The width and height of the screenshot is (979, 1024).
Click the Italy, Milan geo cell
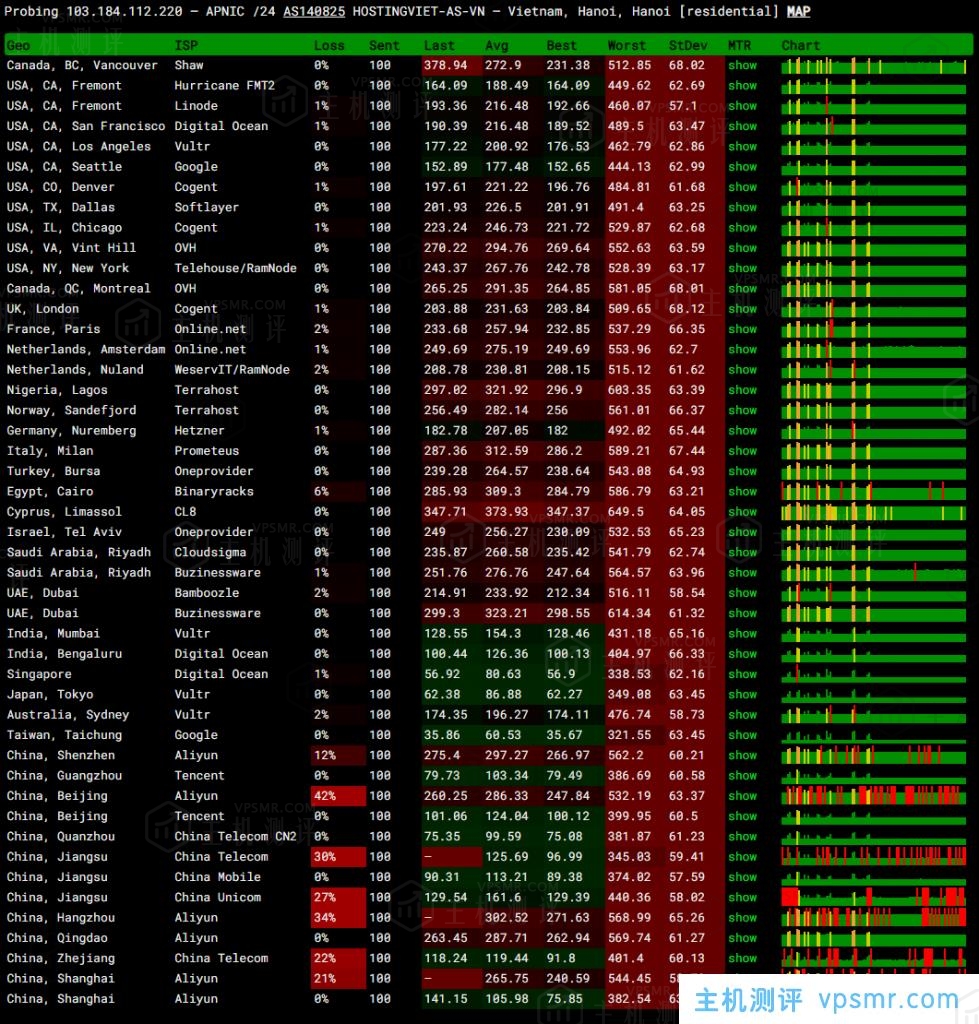click(50, 451)
